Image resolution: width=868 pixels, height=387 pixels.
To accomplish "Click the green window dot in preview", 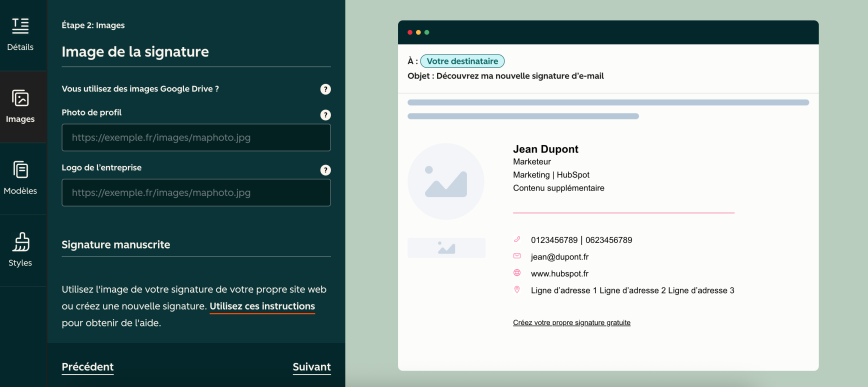I will click(x=427, y=32).
